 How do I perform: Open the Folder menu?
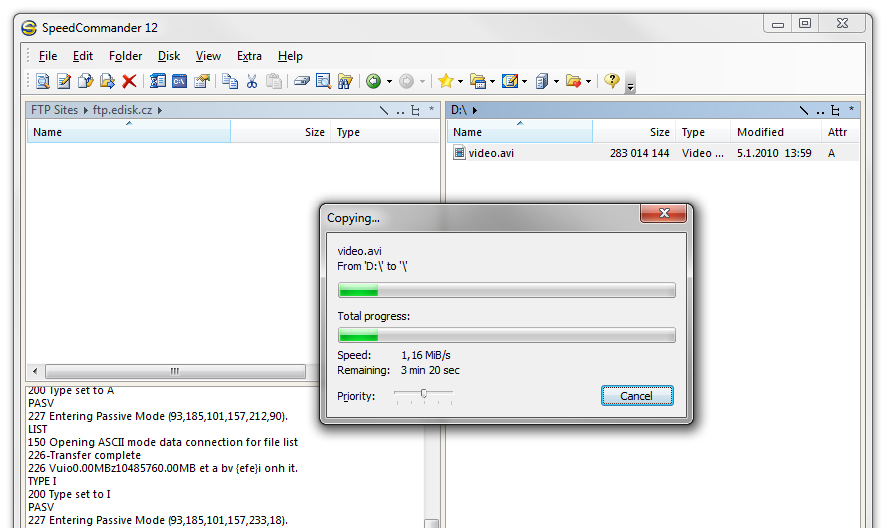pos(125,56)
